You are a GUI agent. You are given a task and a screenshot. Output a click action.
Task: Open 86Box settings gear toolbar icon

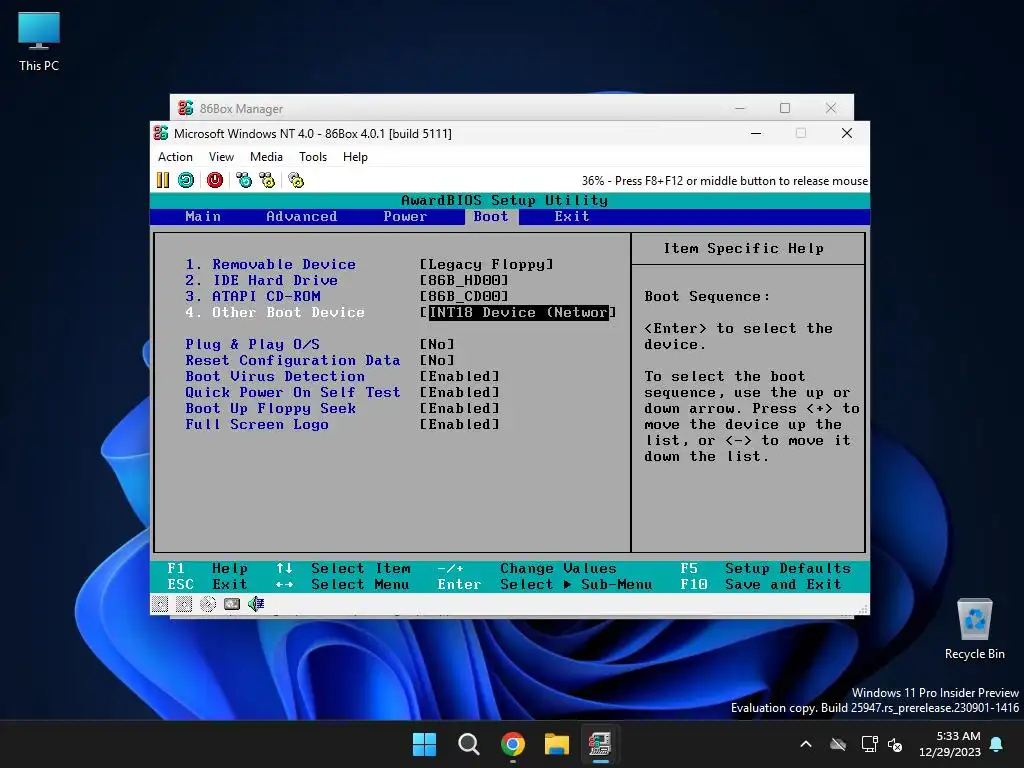pos(296,180)
